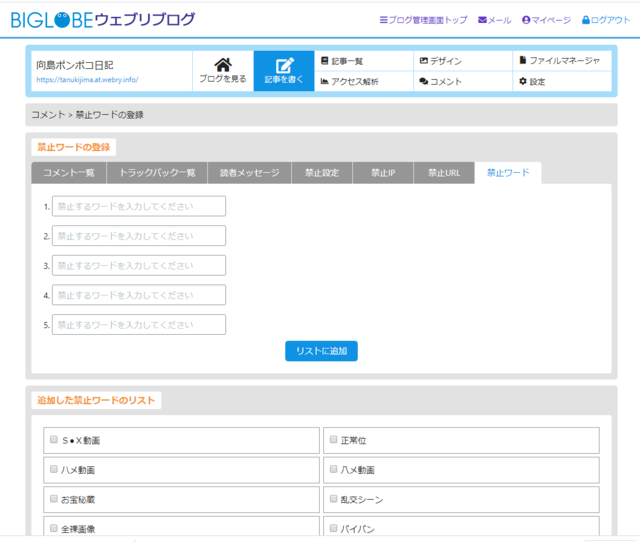This screenshot has height=542, width=640.
Task: Focus banned word input field 1
Action: [x=139, y=207]
